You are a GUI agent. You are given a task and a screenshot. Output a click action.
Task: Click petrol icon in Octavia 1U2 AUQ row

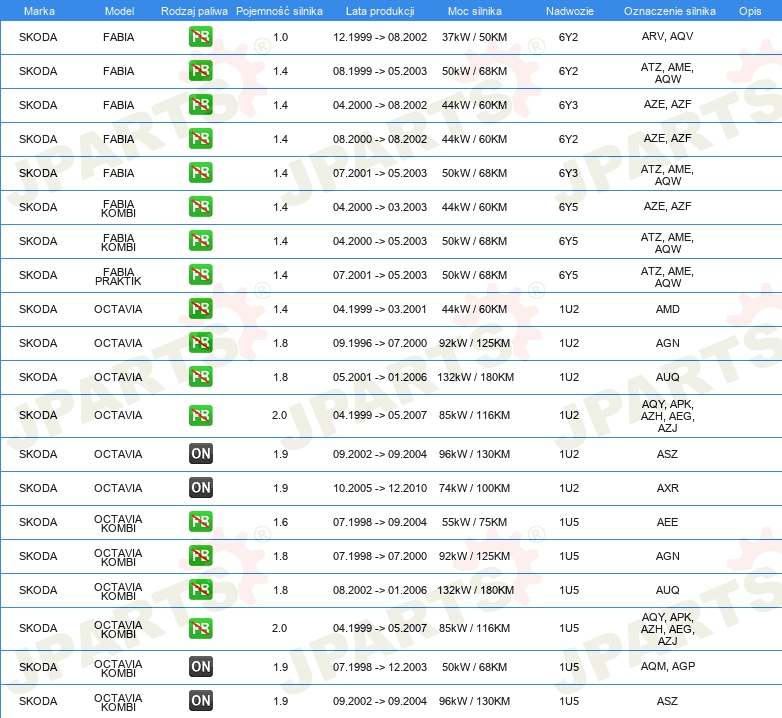pyautogui.click(x=200, y=376)
